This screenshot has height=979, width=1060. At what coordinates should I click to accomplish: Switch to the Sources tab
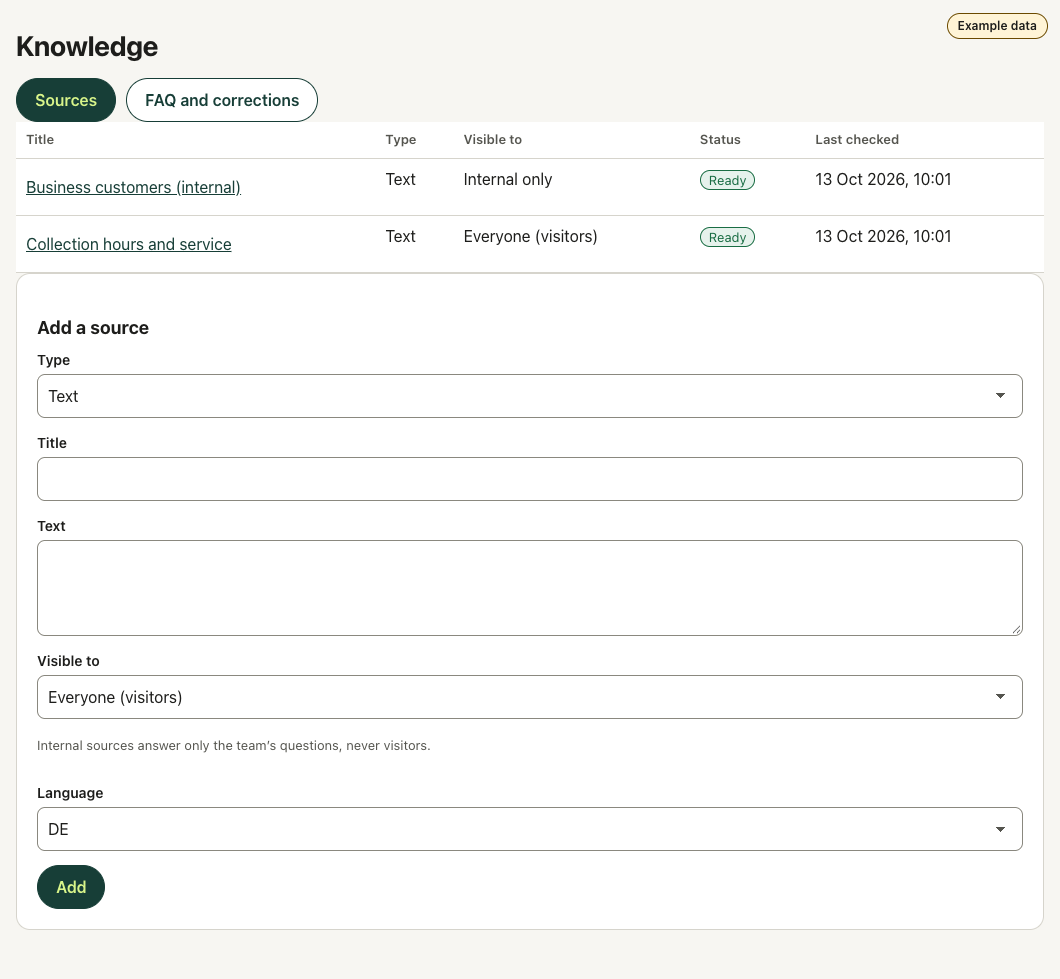coord(66,100)
